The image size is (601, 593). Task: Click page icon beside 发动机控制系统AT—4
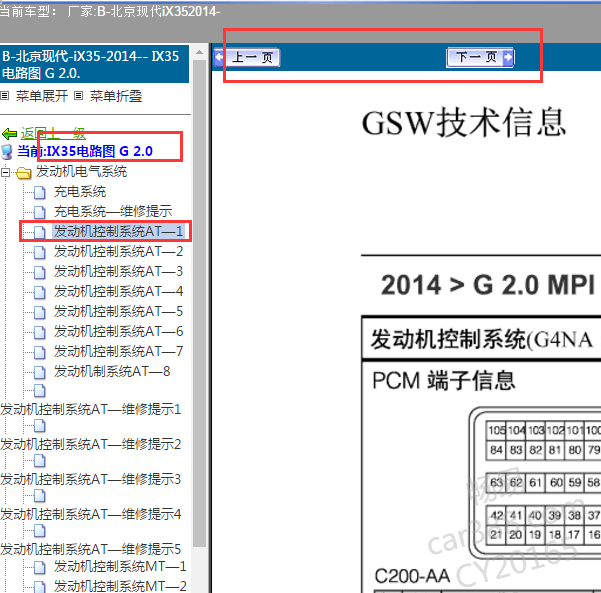tap(39, 292)
